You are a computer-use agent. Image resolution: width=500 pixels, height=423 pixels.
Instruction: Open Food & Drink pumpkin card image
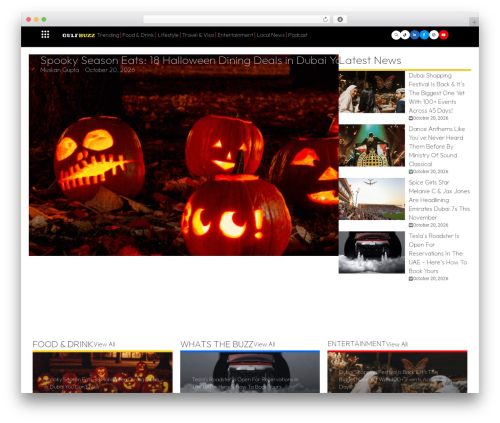pyautogui.click(x=103, y=372)
